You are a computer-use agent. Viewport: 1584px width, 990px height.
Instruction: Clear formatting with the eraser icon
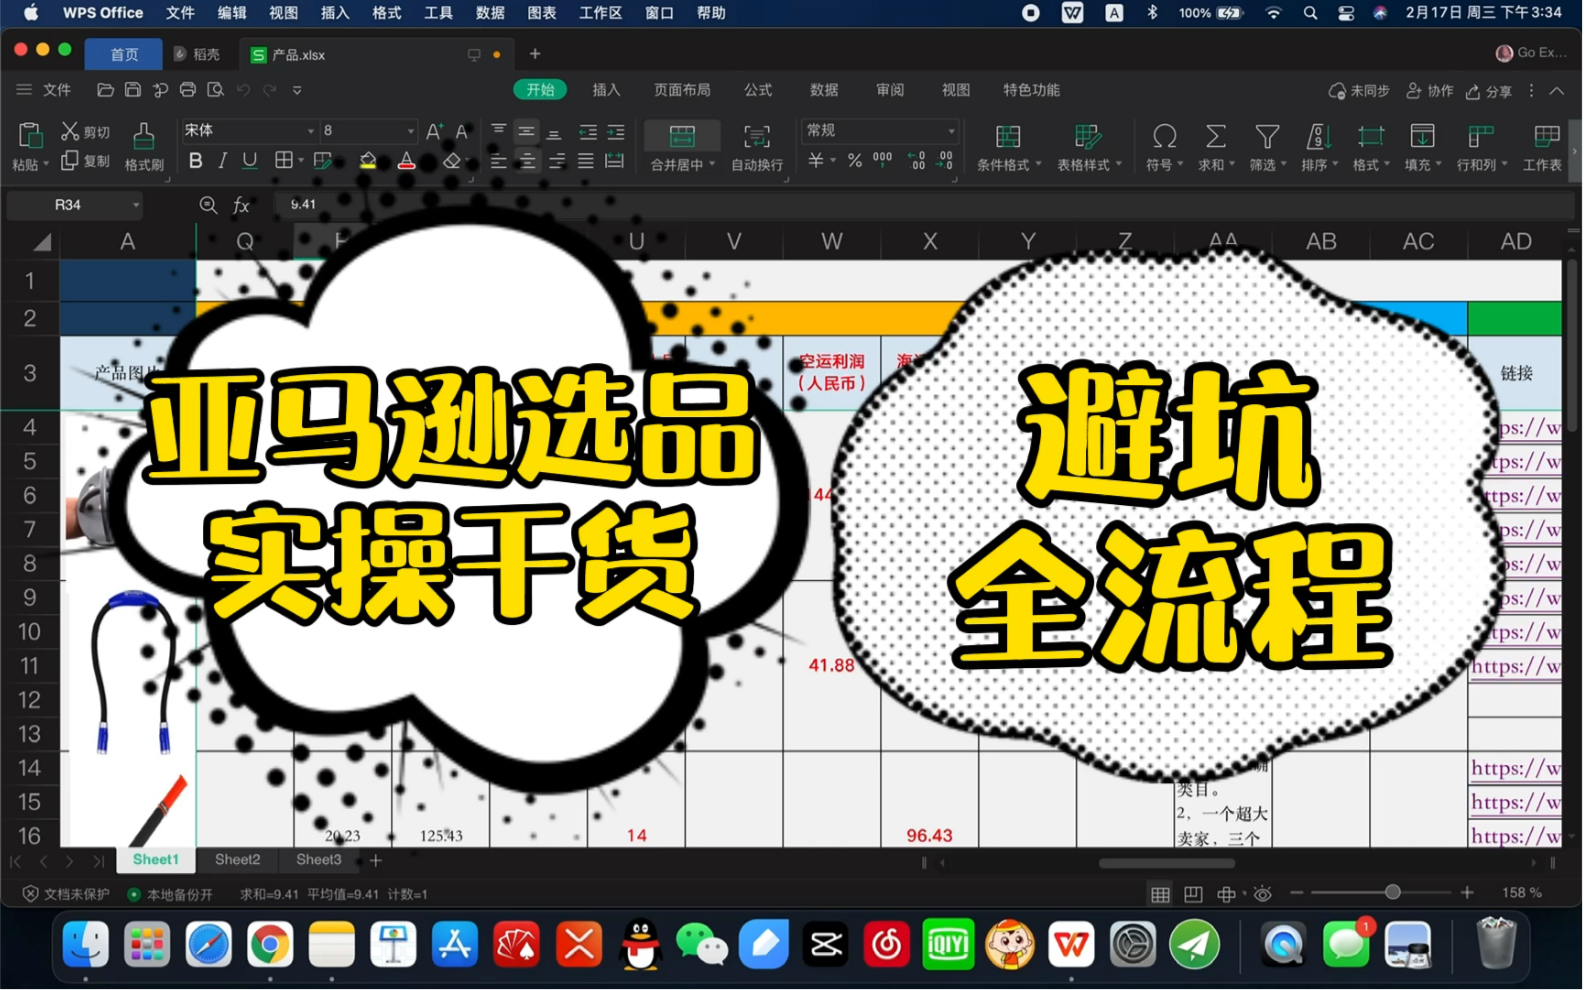coord(452,160)
